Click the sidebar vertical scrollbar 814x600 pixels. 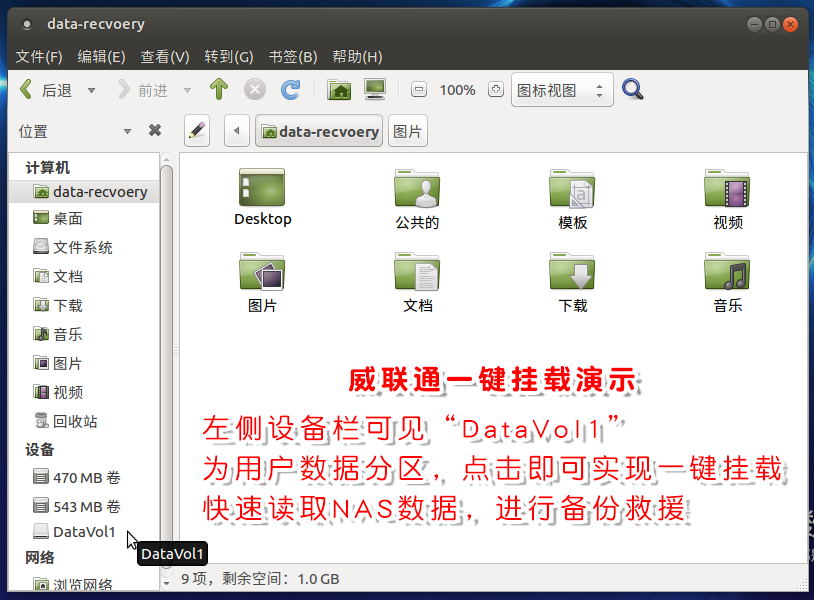[x=166, y=366]
